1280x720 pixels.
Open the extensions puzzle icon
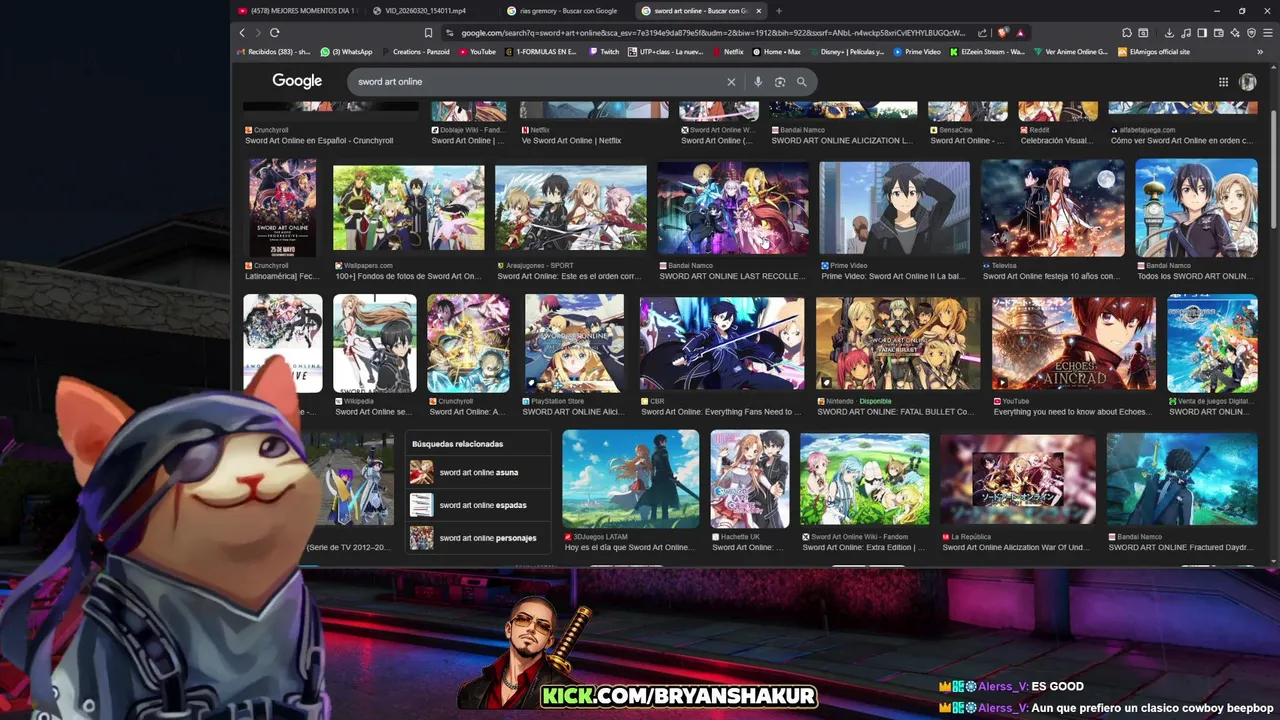1127,32
